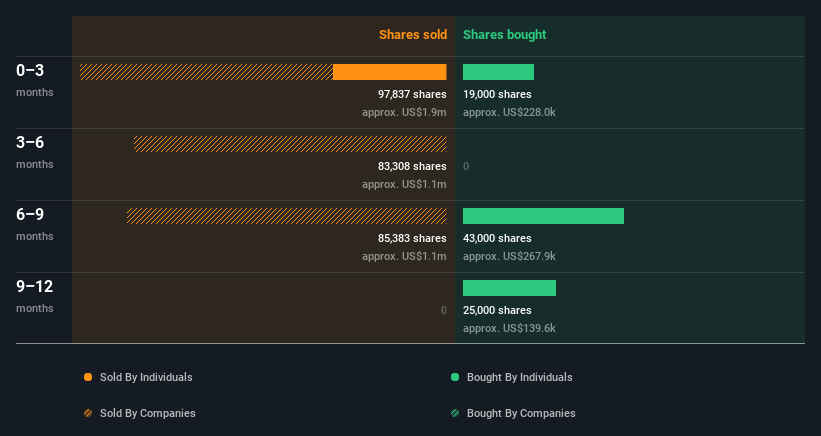Click the approx. US$228.0k value
This screenshot has height=436, width=821.
[x=509, y=112]
